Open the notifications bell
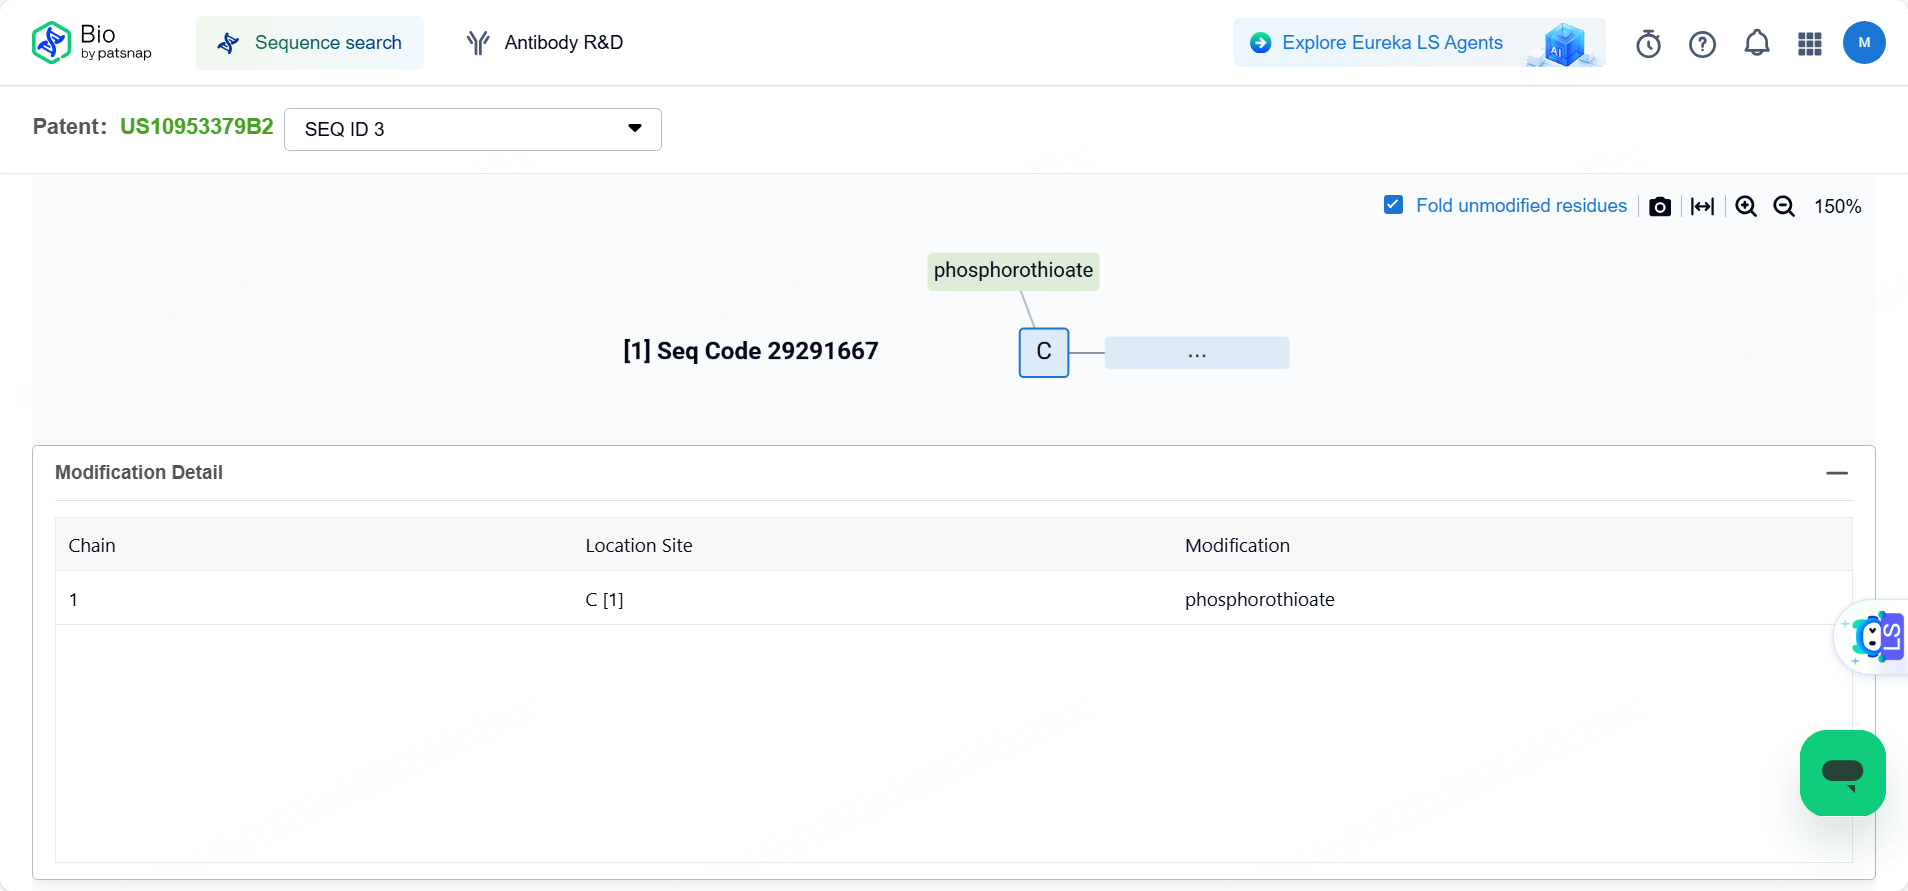Screen dimensions: 1908x891 click(1756, 43)
